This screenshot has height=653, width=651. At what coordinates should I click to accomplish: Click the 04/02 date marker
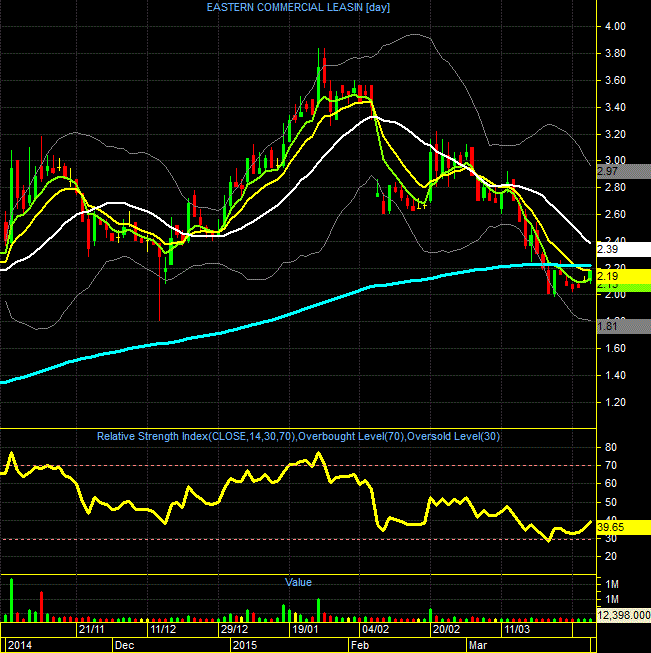point(376,629)
